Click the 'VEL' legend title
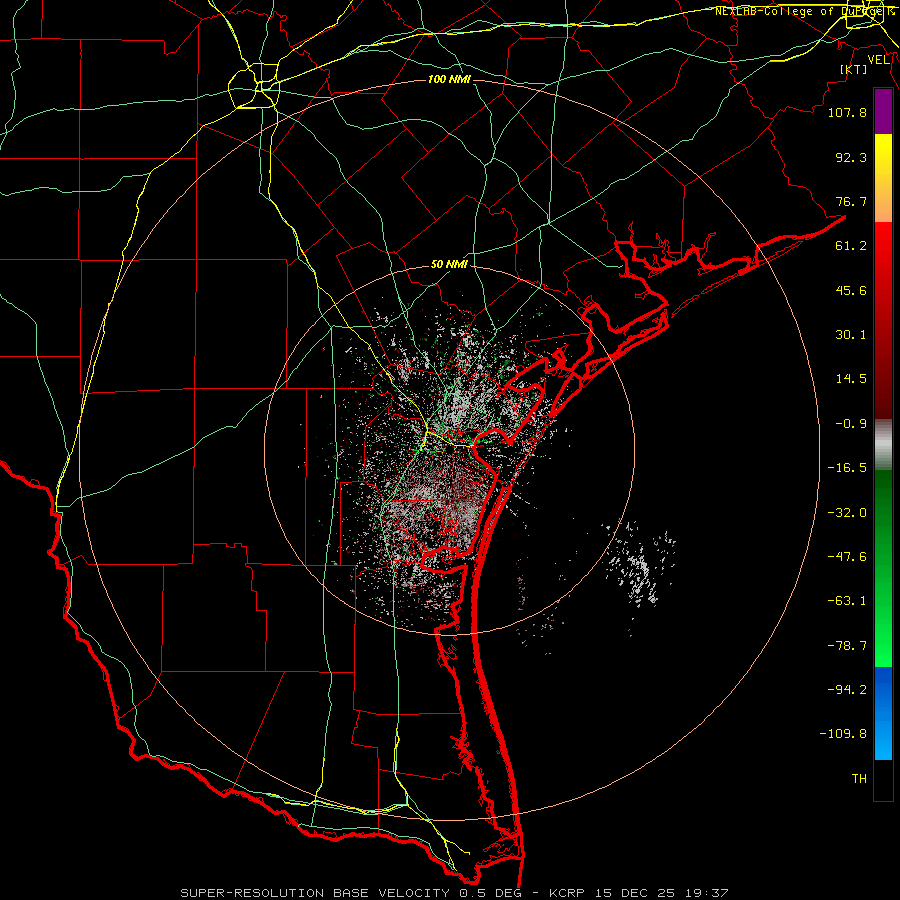 coord(878,60)
